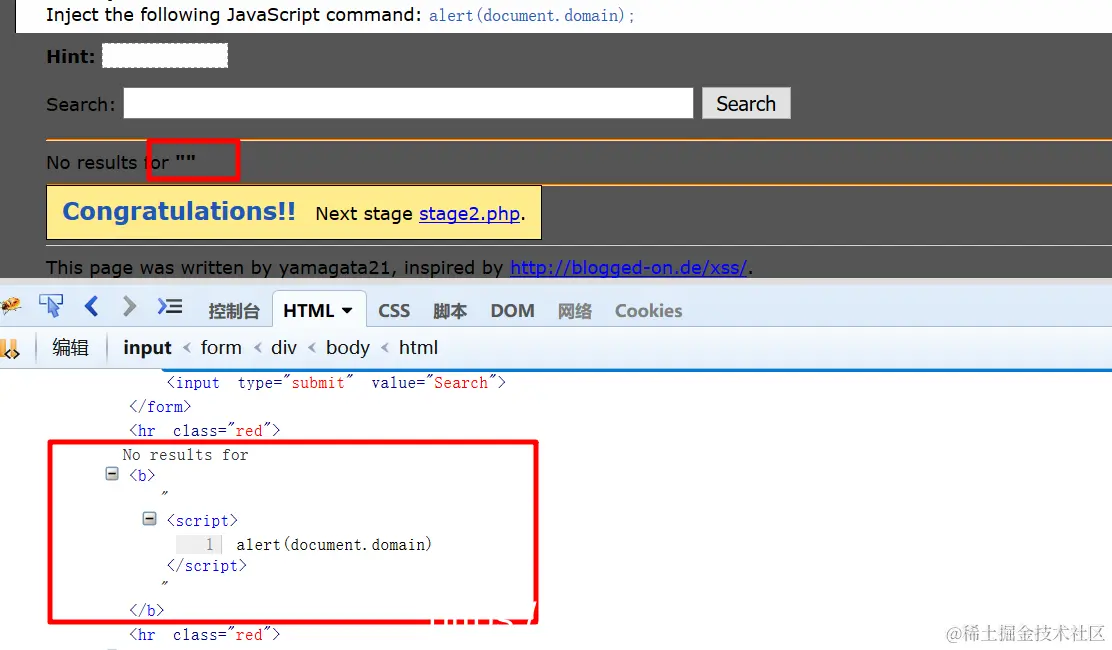Switch to the CSS tab
Viewport: 1112px width, 650px height.
[x=394, y=310]
